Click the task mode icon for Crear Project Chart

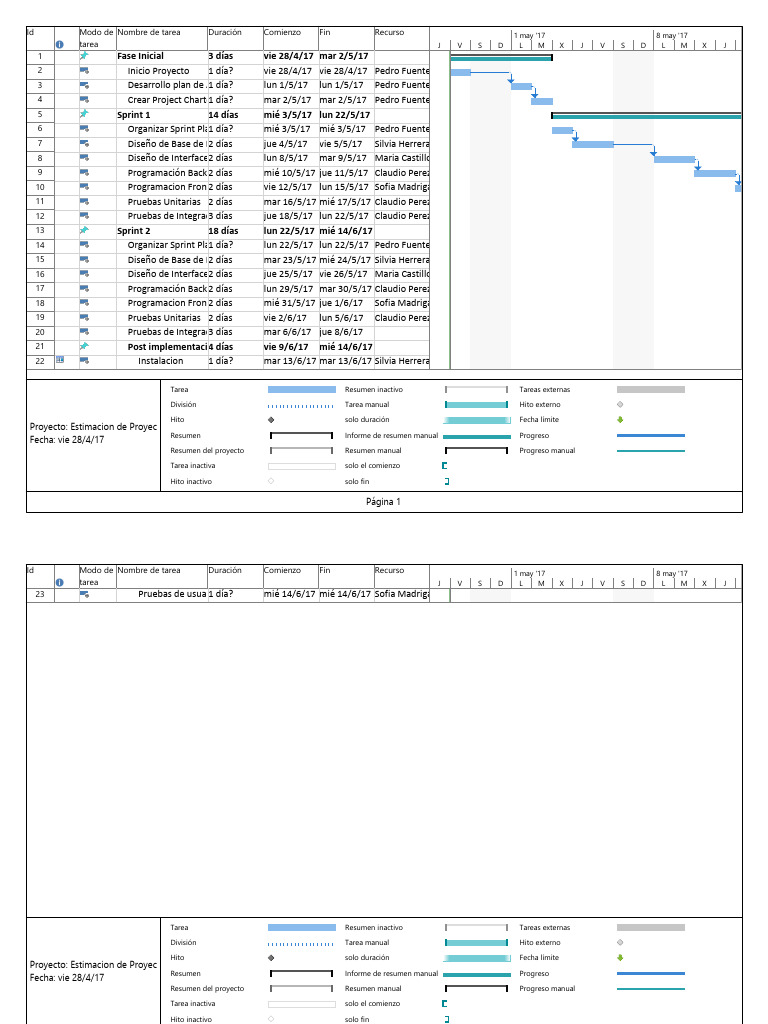pyautogui.click(x=84, y=99)
